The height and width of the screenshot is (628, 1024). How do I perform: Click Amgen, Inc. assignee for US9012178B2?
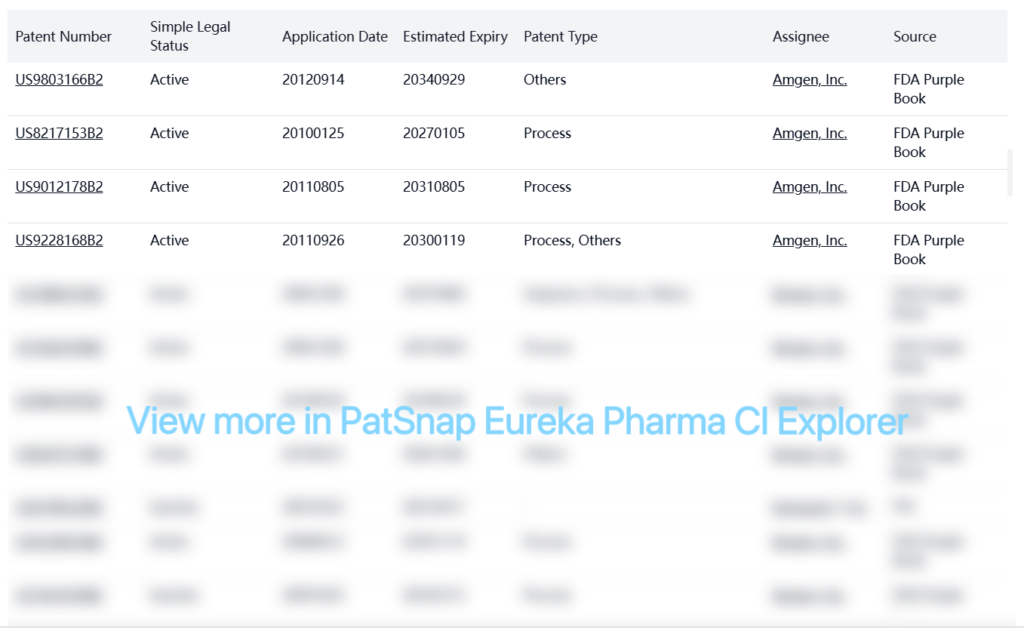click(x=809, y=187)
